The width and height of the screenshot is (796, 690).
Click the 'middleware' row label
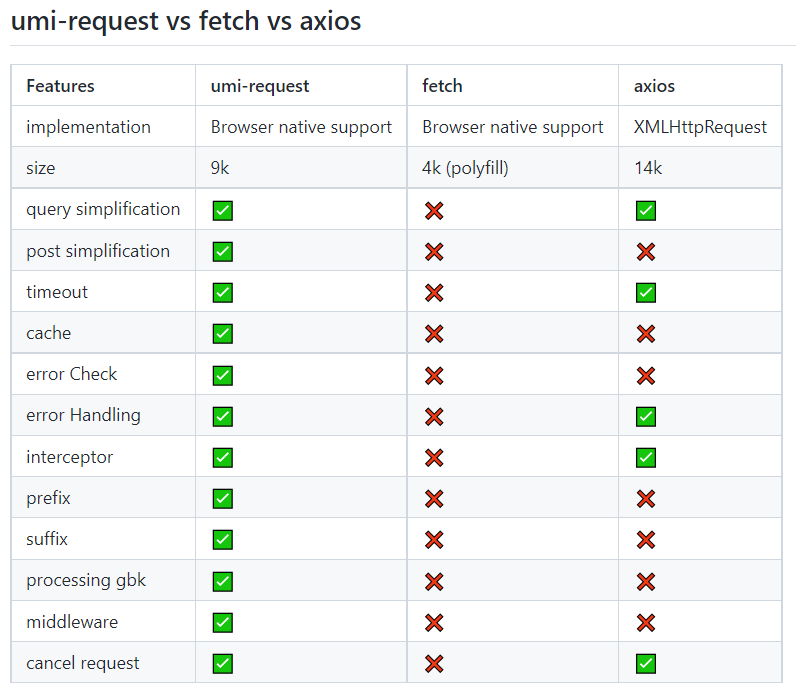pos(72,622)
